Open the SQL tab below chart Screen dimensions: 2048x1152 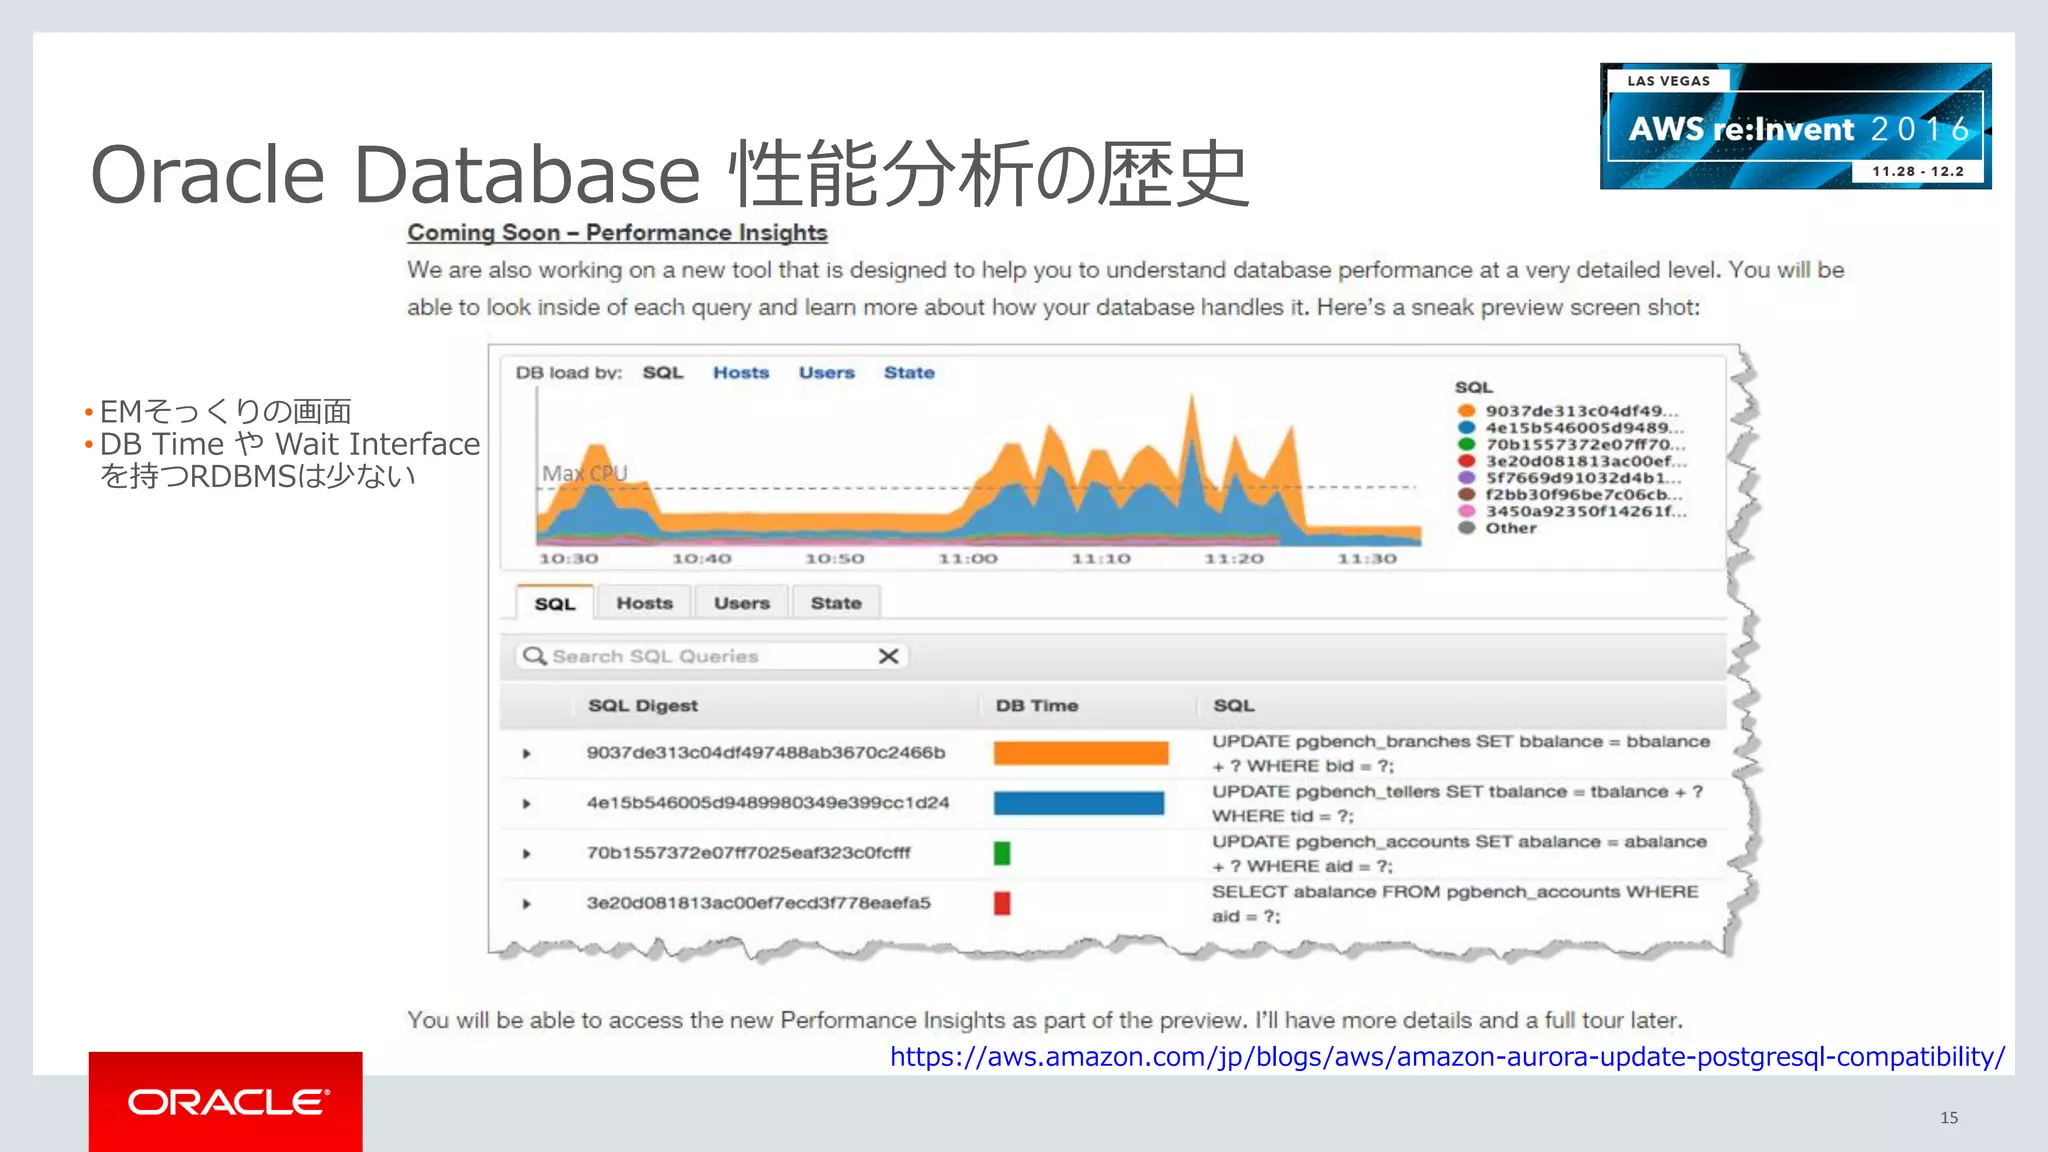click(x=555, y=603)
